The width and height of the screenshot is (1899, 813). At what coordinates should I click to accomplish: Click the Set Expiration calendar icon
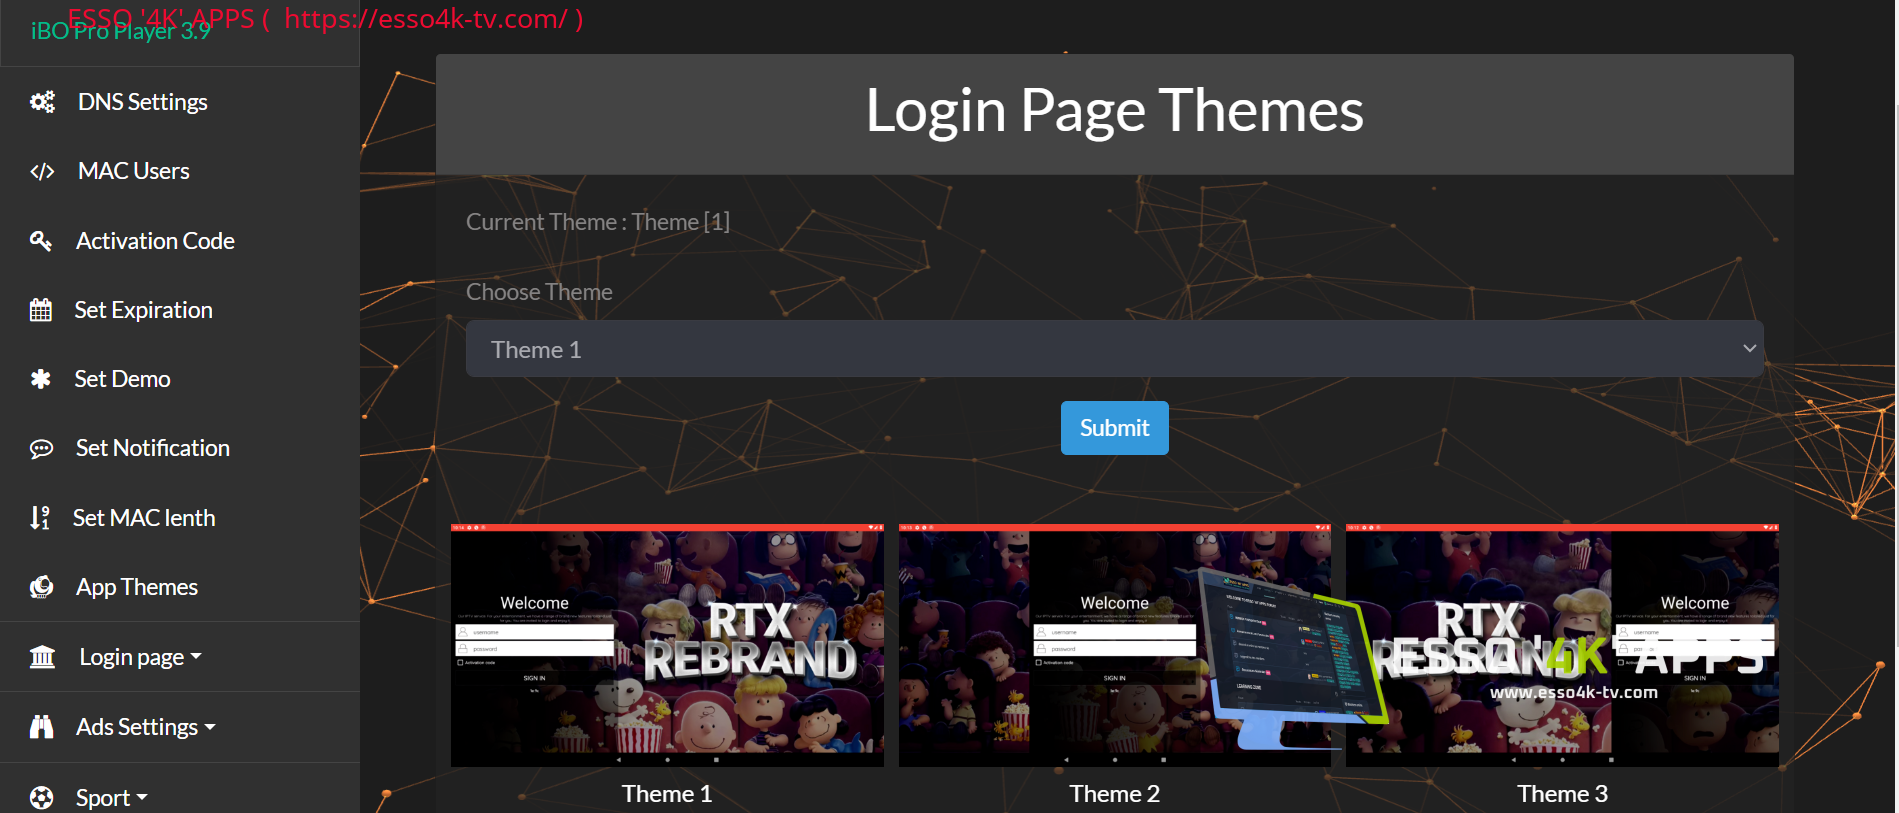tap(41, 310)
